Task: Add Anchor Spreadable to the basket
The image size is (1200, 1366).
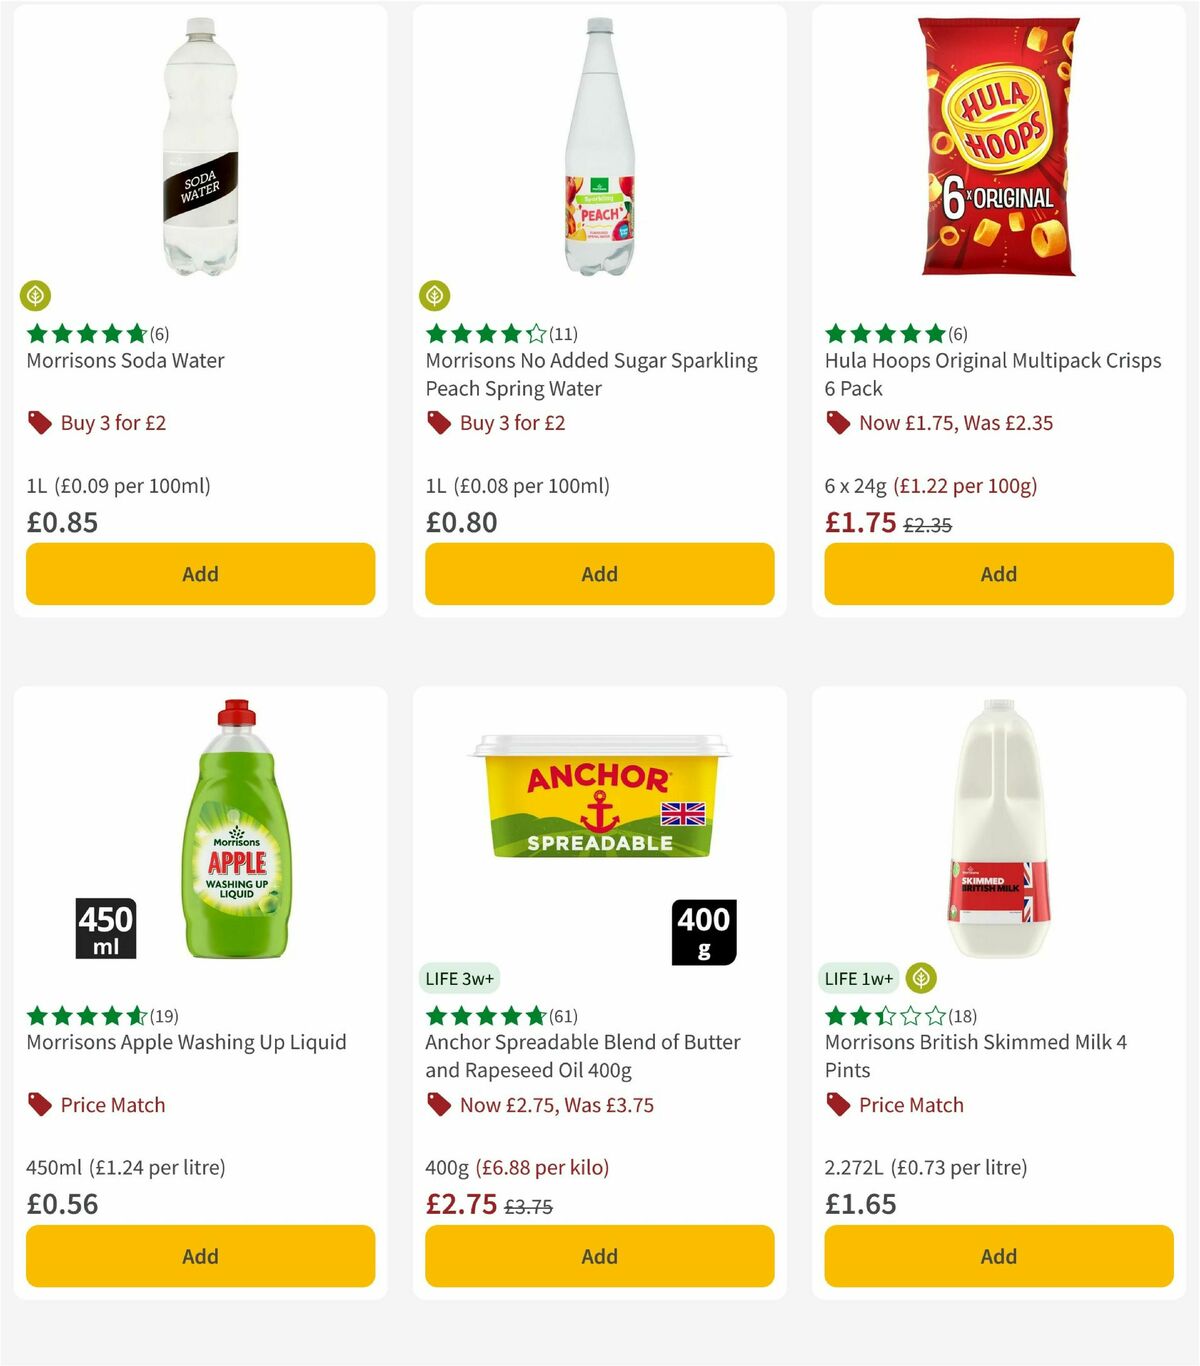Action: (598, 1256)
